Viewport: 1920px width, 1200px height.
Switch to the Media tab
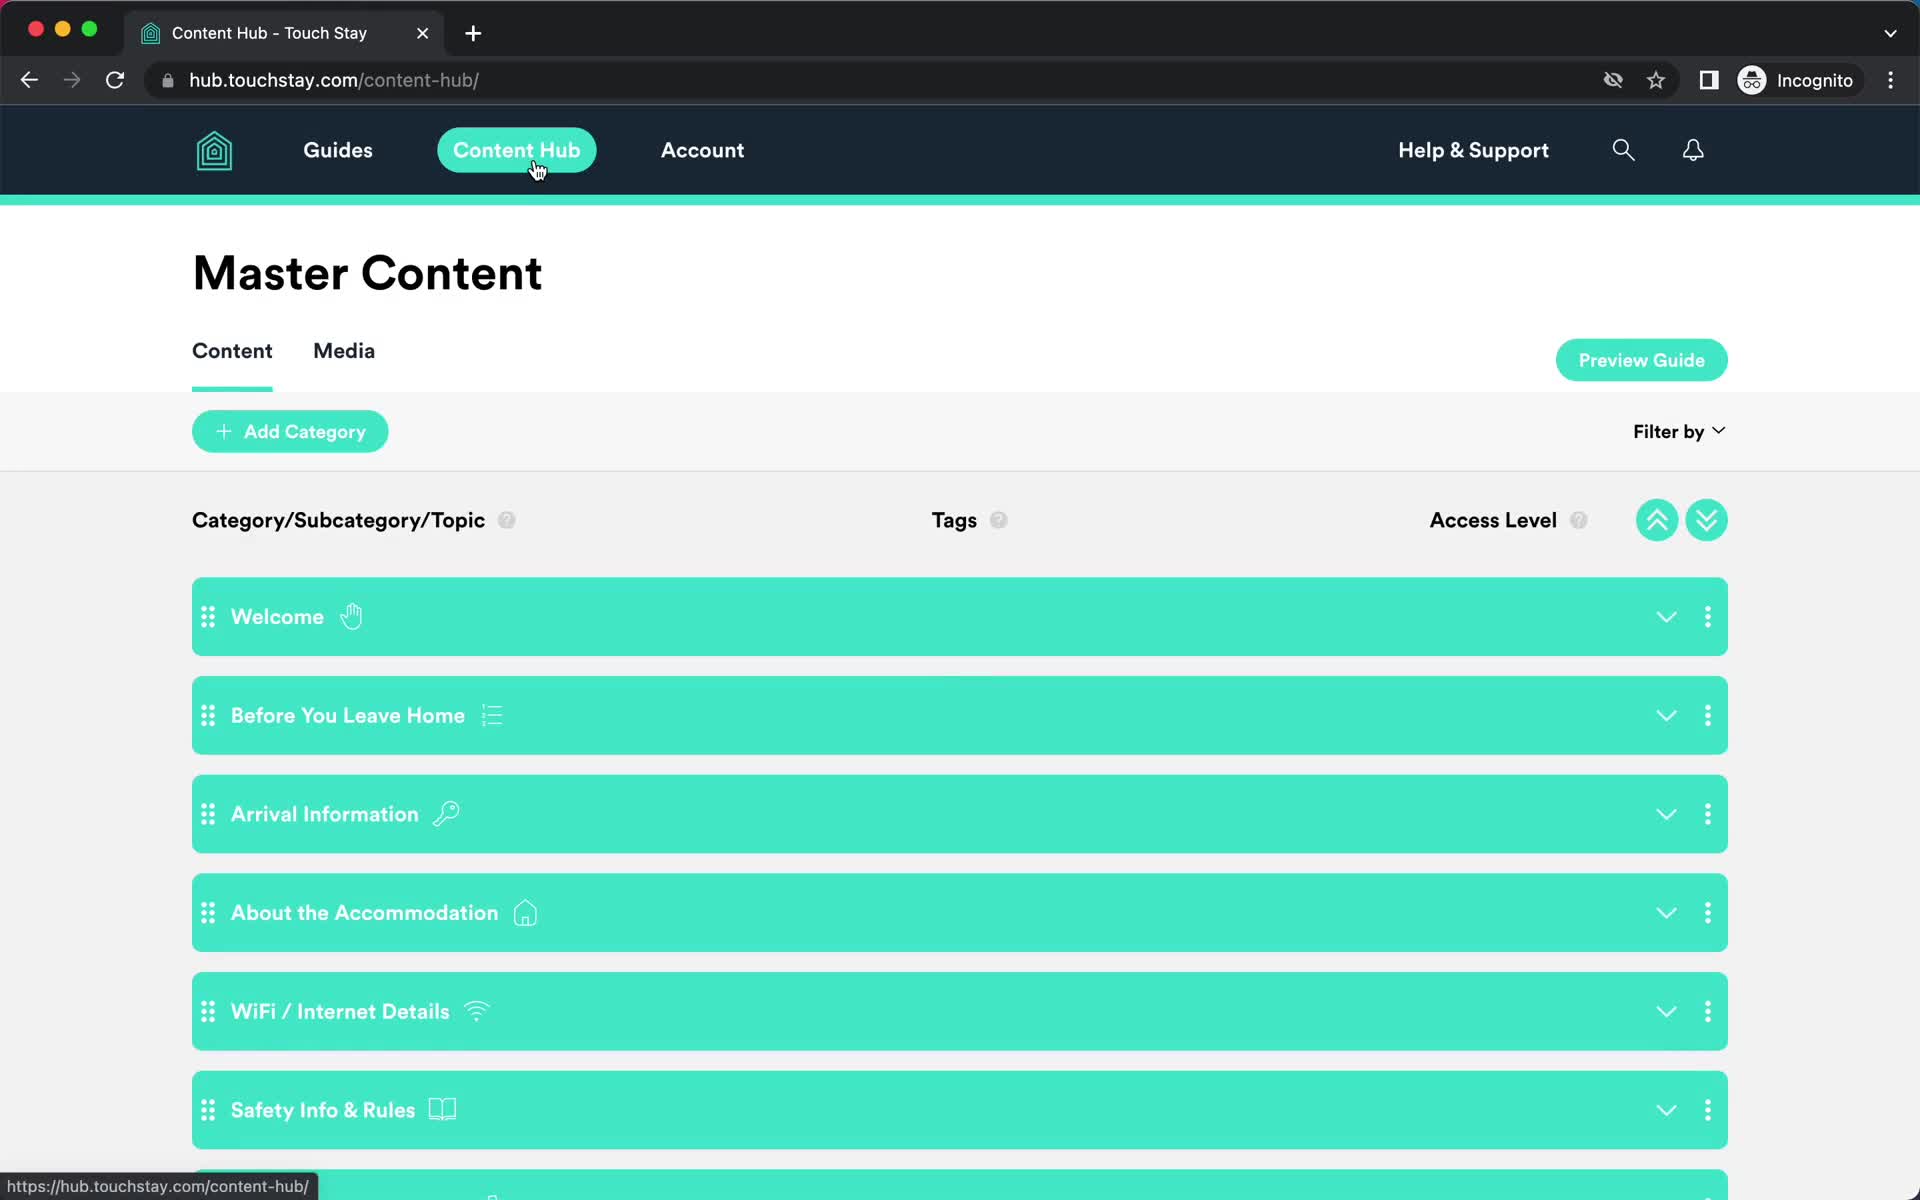click(344, 350)
